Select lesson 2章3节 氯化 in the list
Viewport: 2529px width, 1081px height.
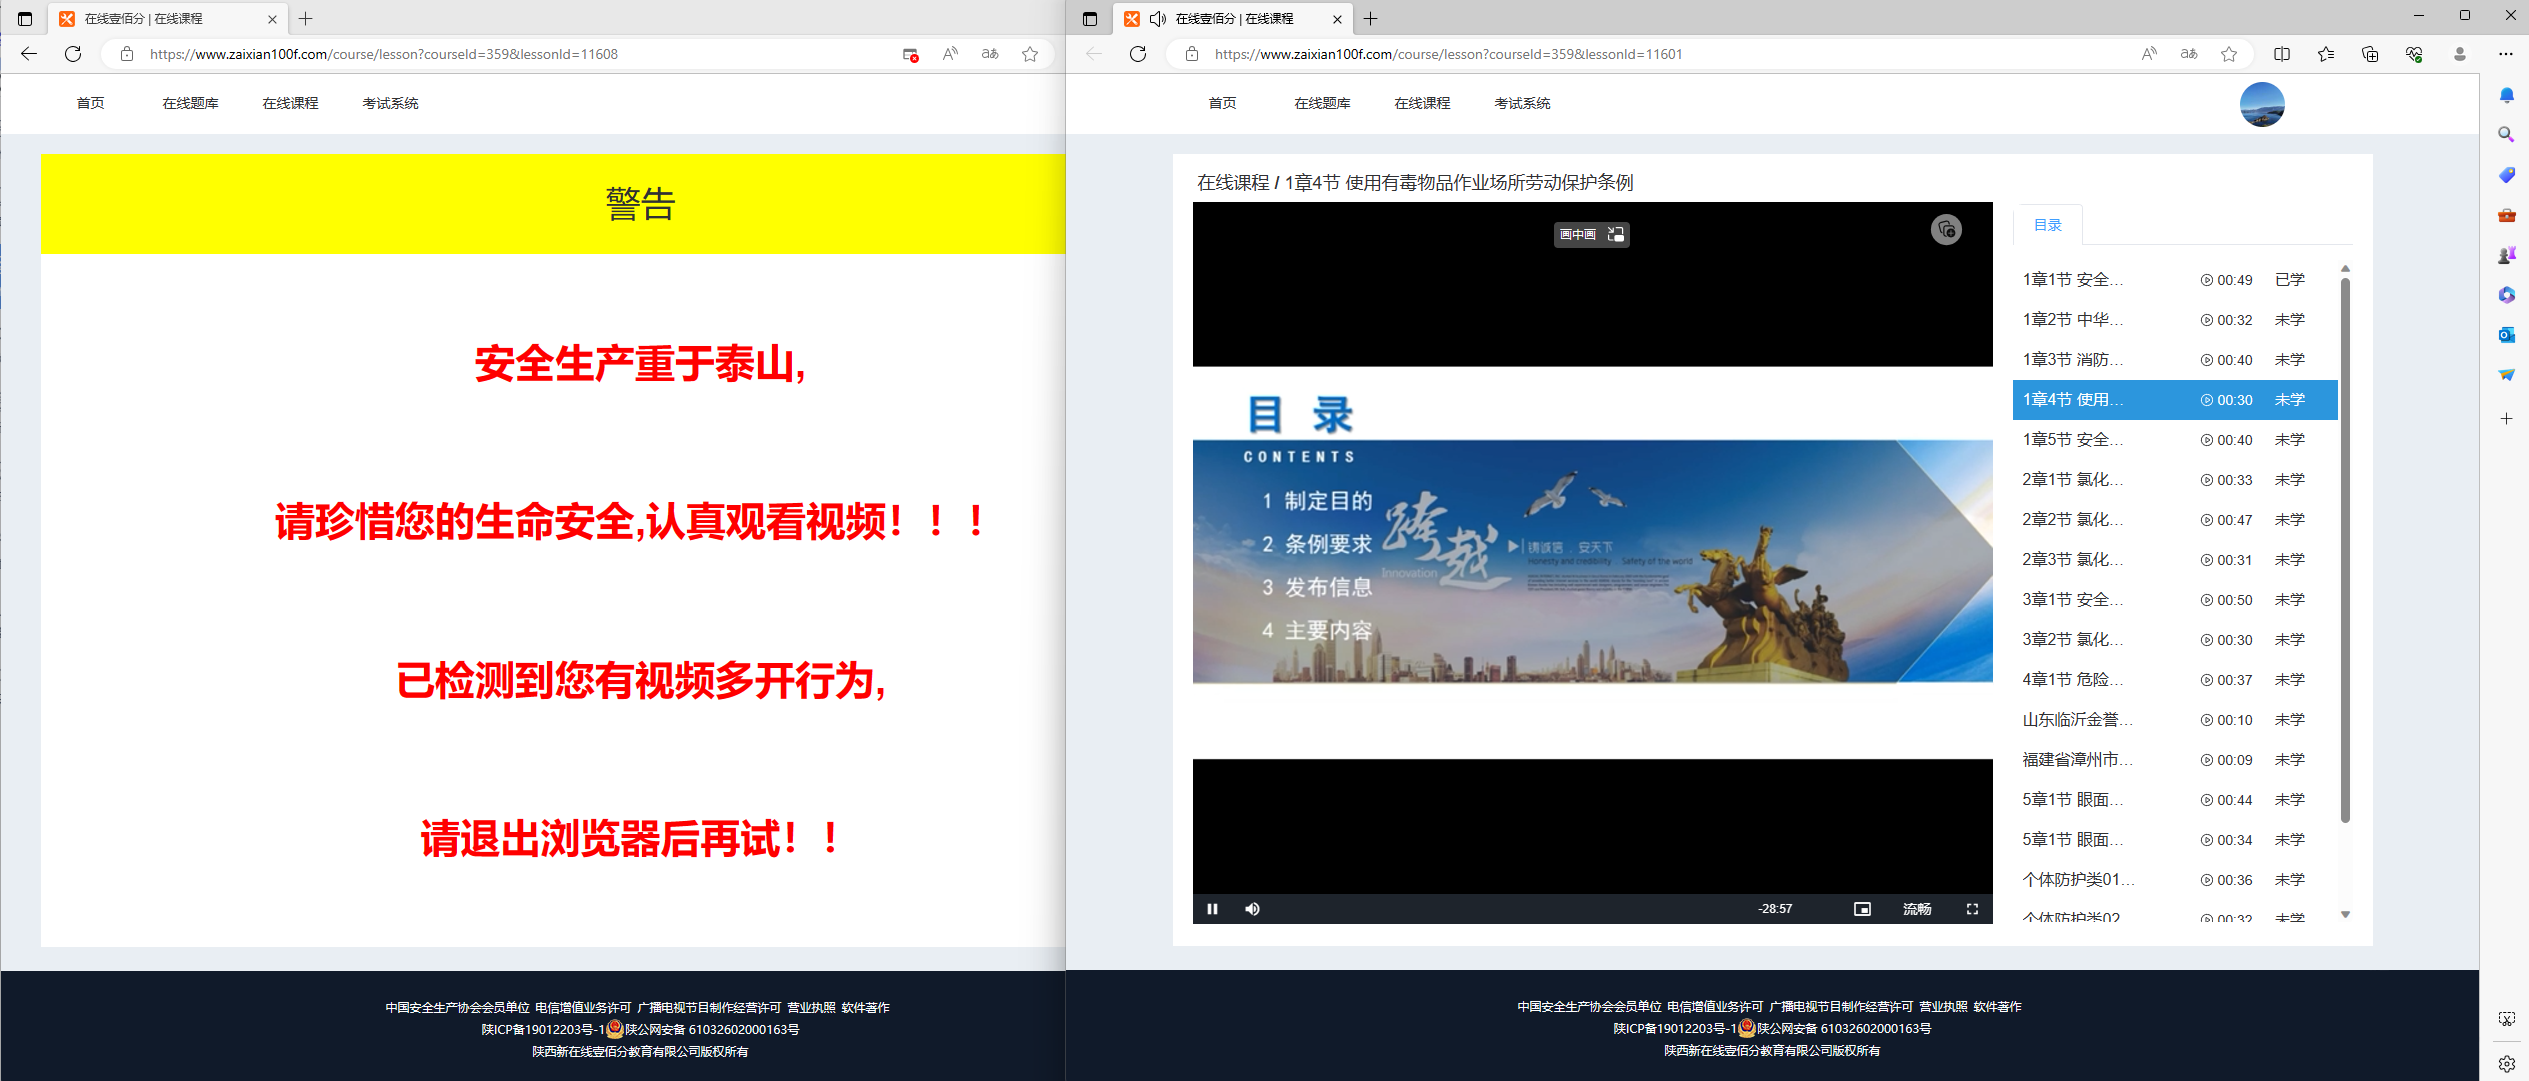click(2175, 560)
